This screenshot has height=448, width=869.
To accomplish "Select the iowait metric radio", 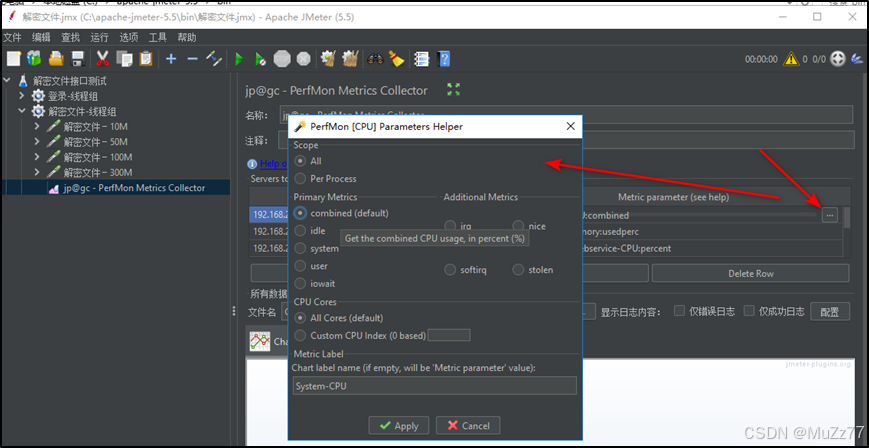I will click(300, 283).
